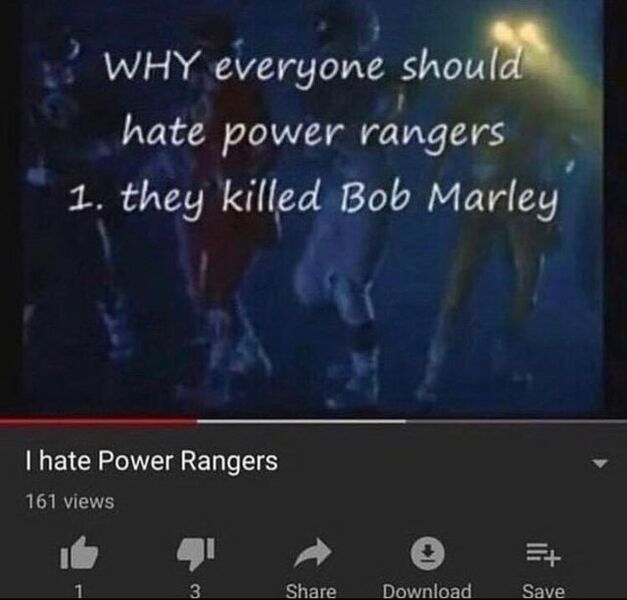Screen dimensions: 627x600
Task: Click the 161 views text
Action: click(x=70, y=502)
